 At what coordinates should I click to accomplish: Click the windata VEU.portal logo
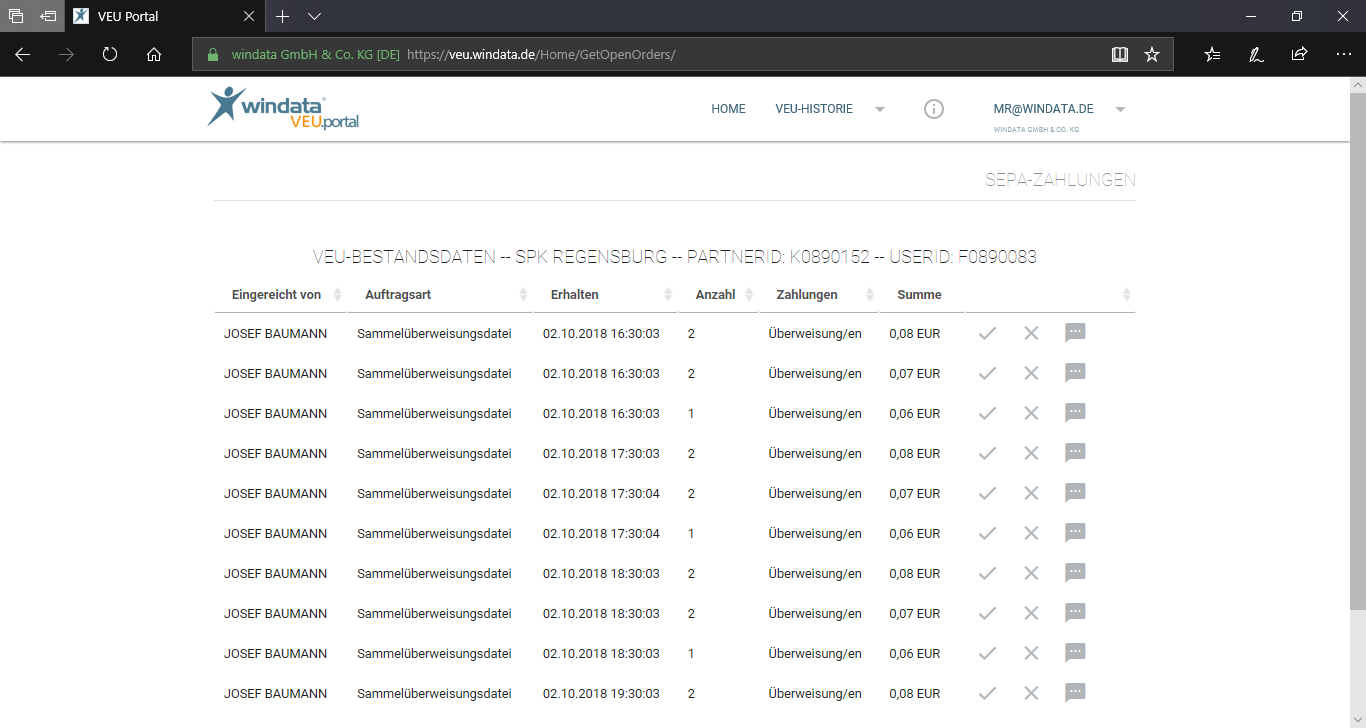coord(283,108)
